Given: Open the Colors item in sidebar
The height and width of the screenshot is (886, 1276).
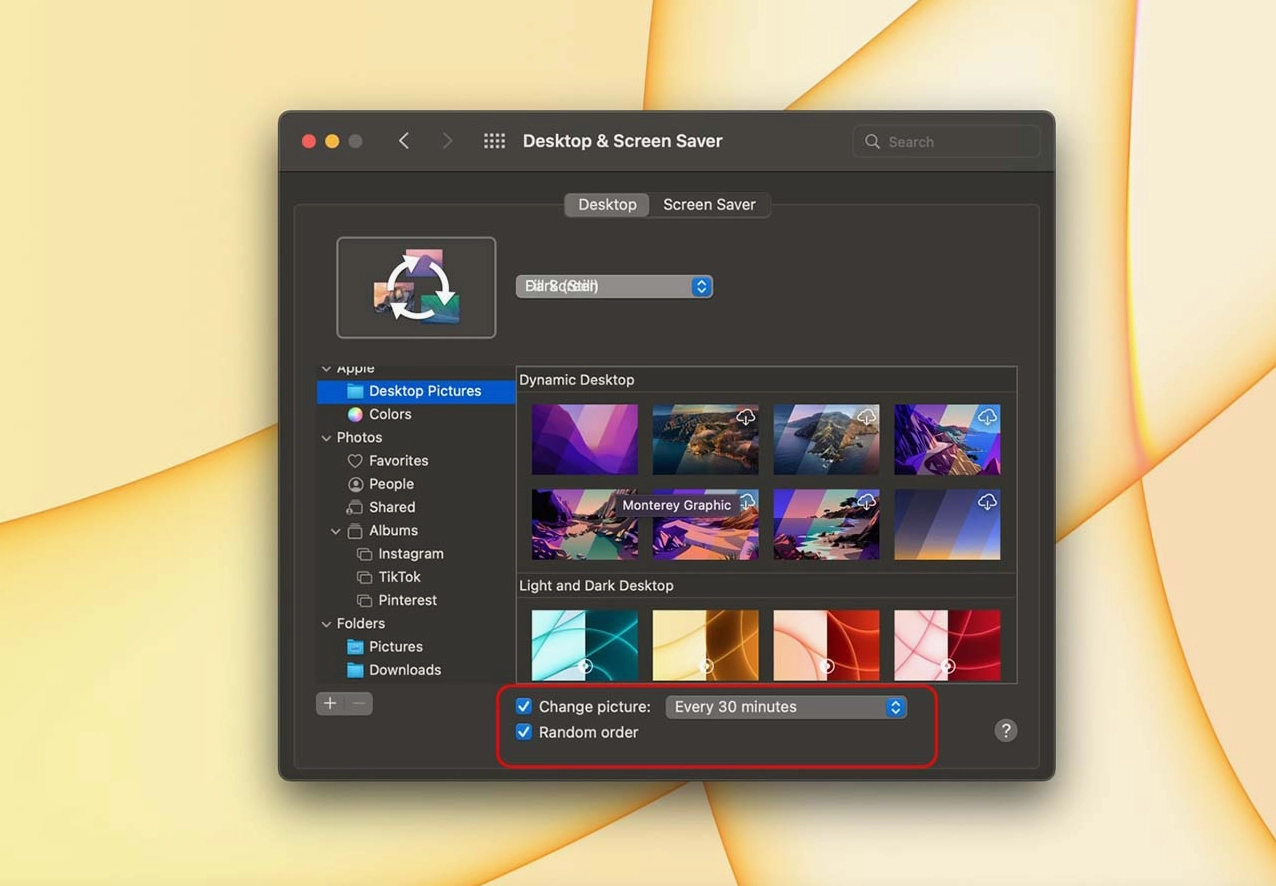Looking at the screenshot, I should (389, 414).
